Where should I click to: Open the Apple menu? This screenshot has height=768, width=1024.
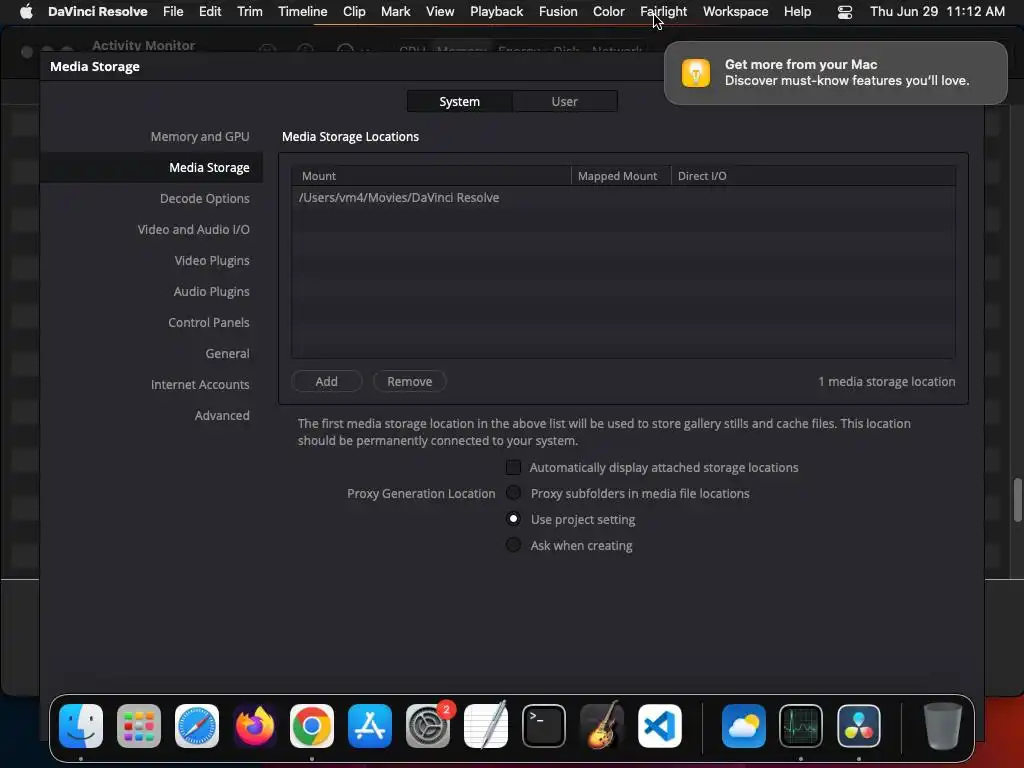click(25, 11)
